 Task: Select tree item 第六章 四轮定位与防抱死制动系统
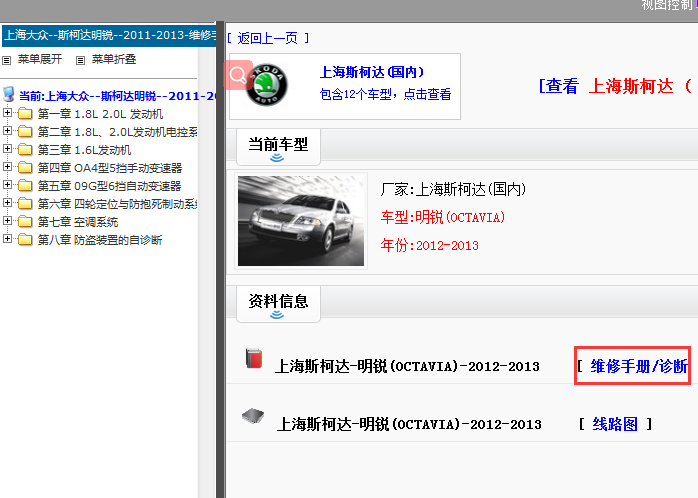tap(118, 204)
